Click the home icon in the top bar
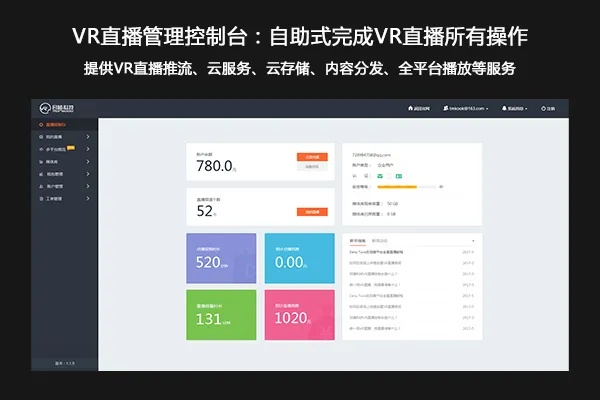This screenshot has height=400, width=600. [410, 108]
